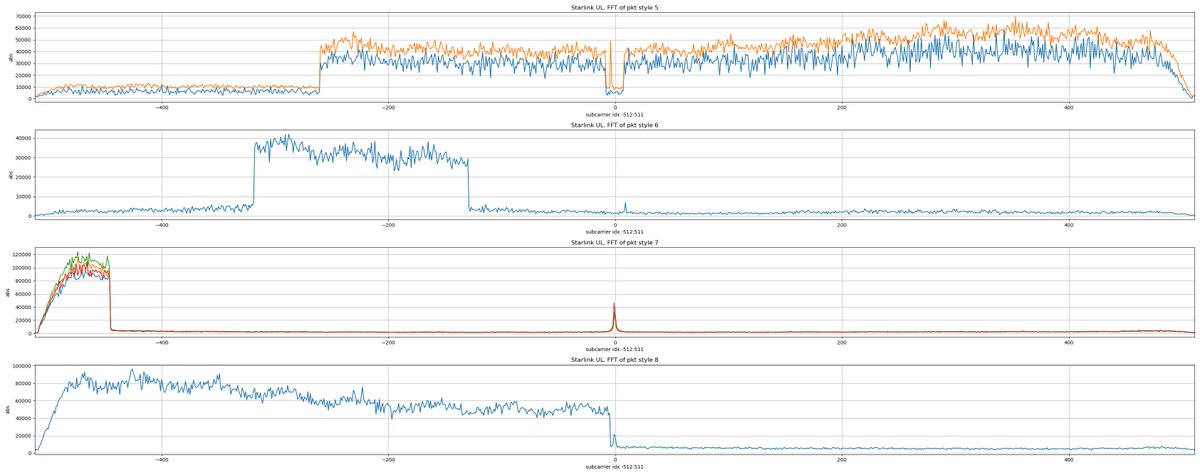The width and height of the screenshot is (1200, 475).
Task: Select the subcarrier idx x-axis label under style 5 plot
Action: click(x=614, y=113)
